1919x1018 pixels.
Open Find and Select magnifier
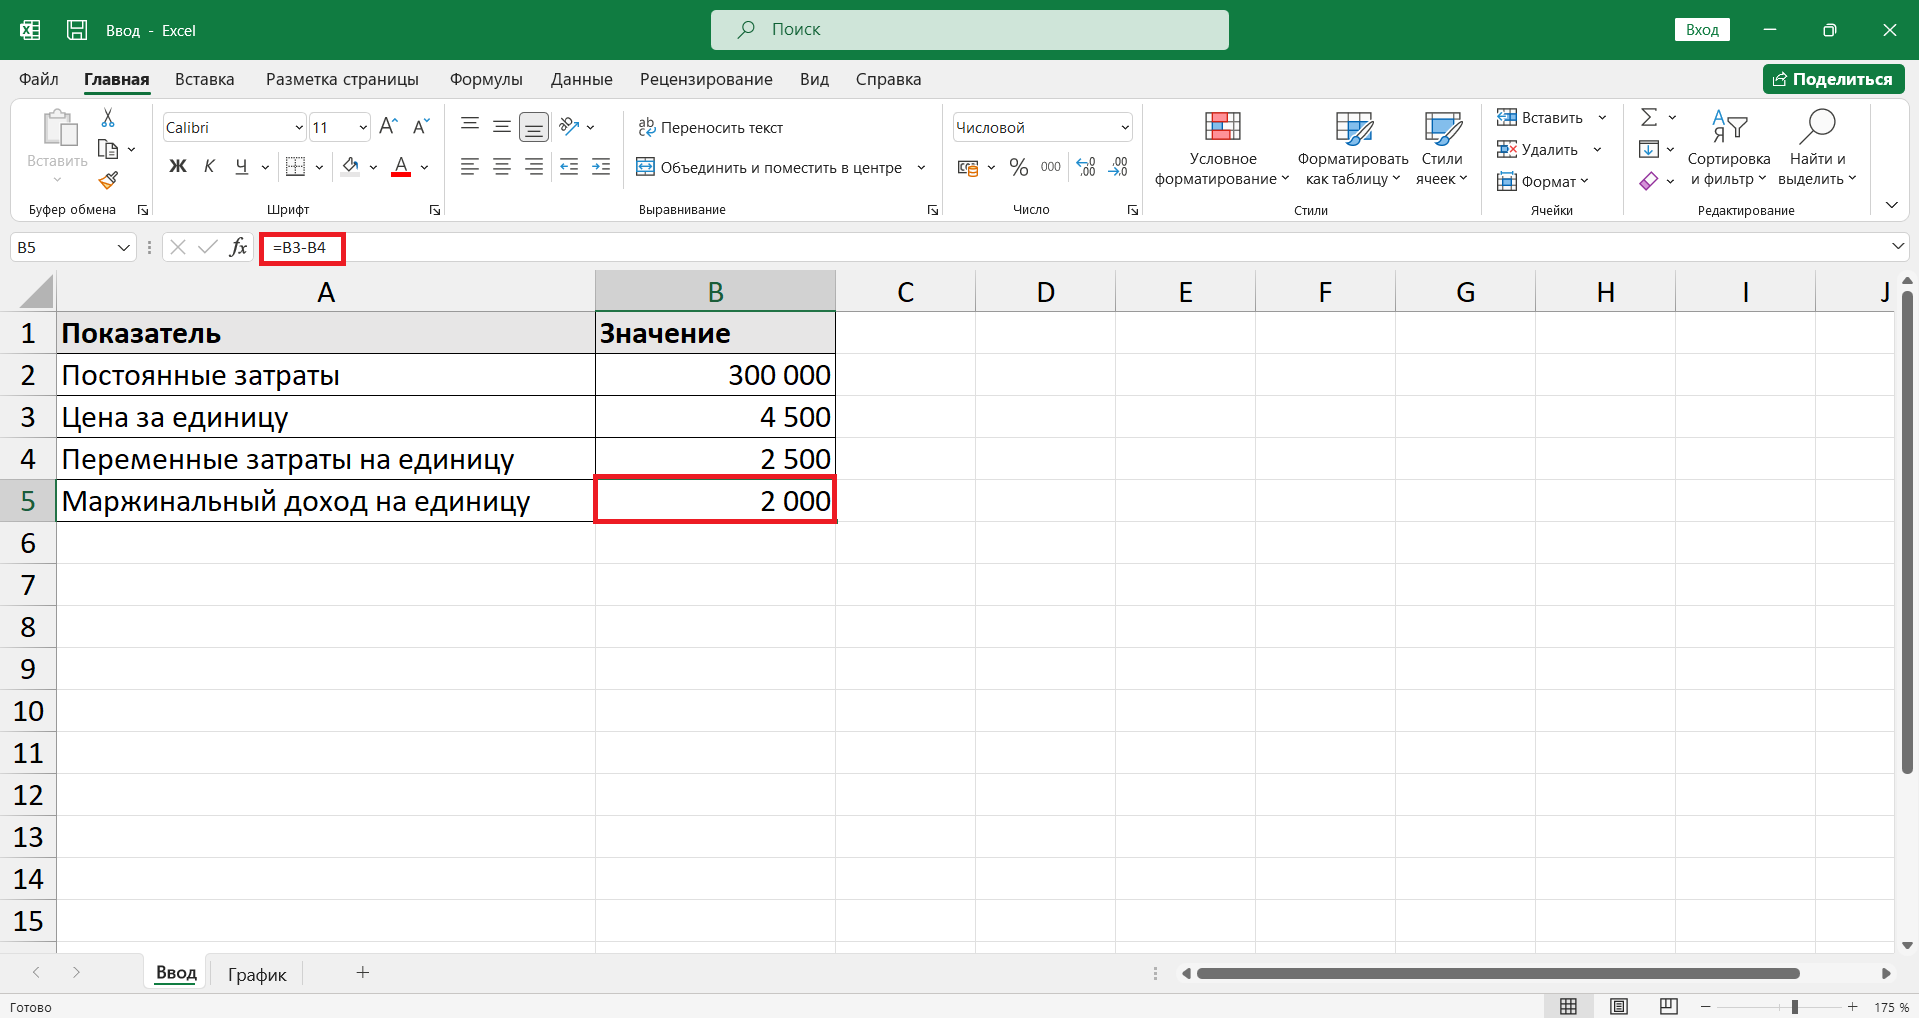[x=1817, y=148]
